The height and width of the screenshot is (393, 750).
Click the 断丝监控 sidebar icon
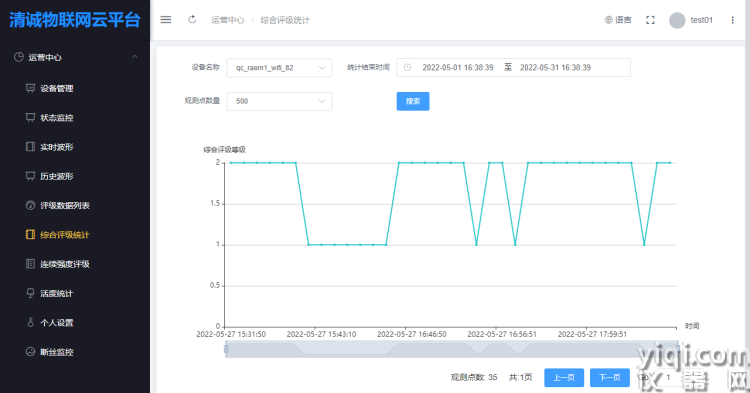pyautogui.click(x=30, y=351)
